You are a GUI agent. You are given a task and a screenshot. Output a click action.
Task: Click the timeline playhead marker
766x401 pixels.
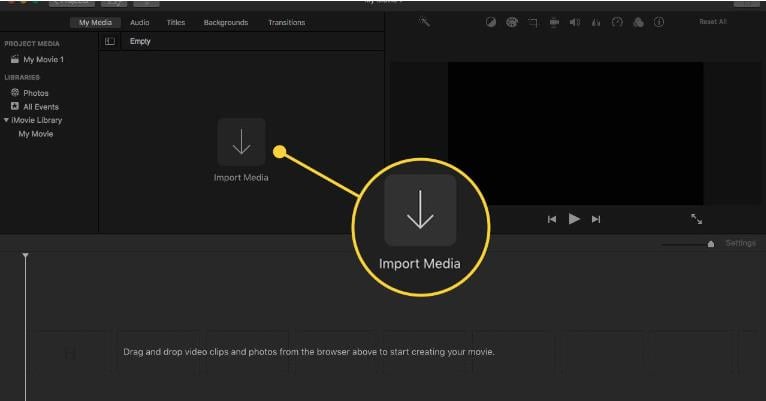pos(25,255)
